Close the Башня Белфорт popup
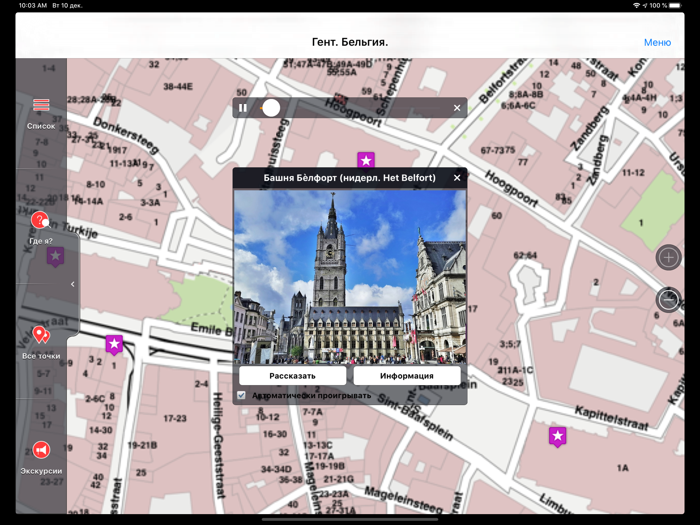The image size is (700, 525). coord(457,178)
